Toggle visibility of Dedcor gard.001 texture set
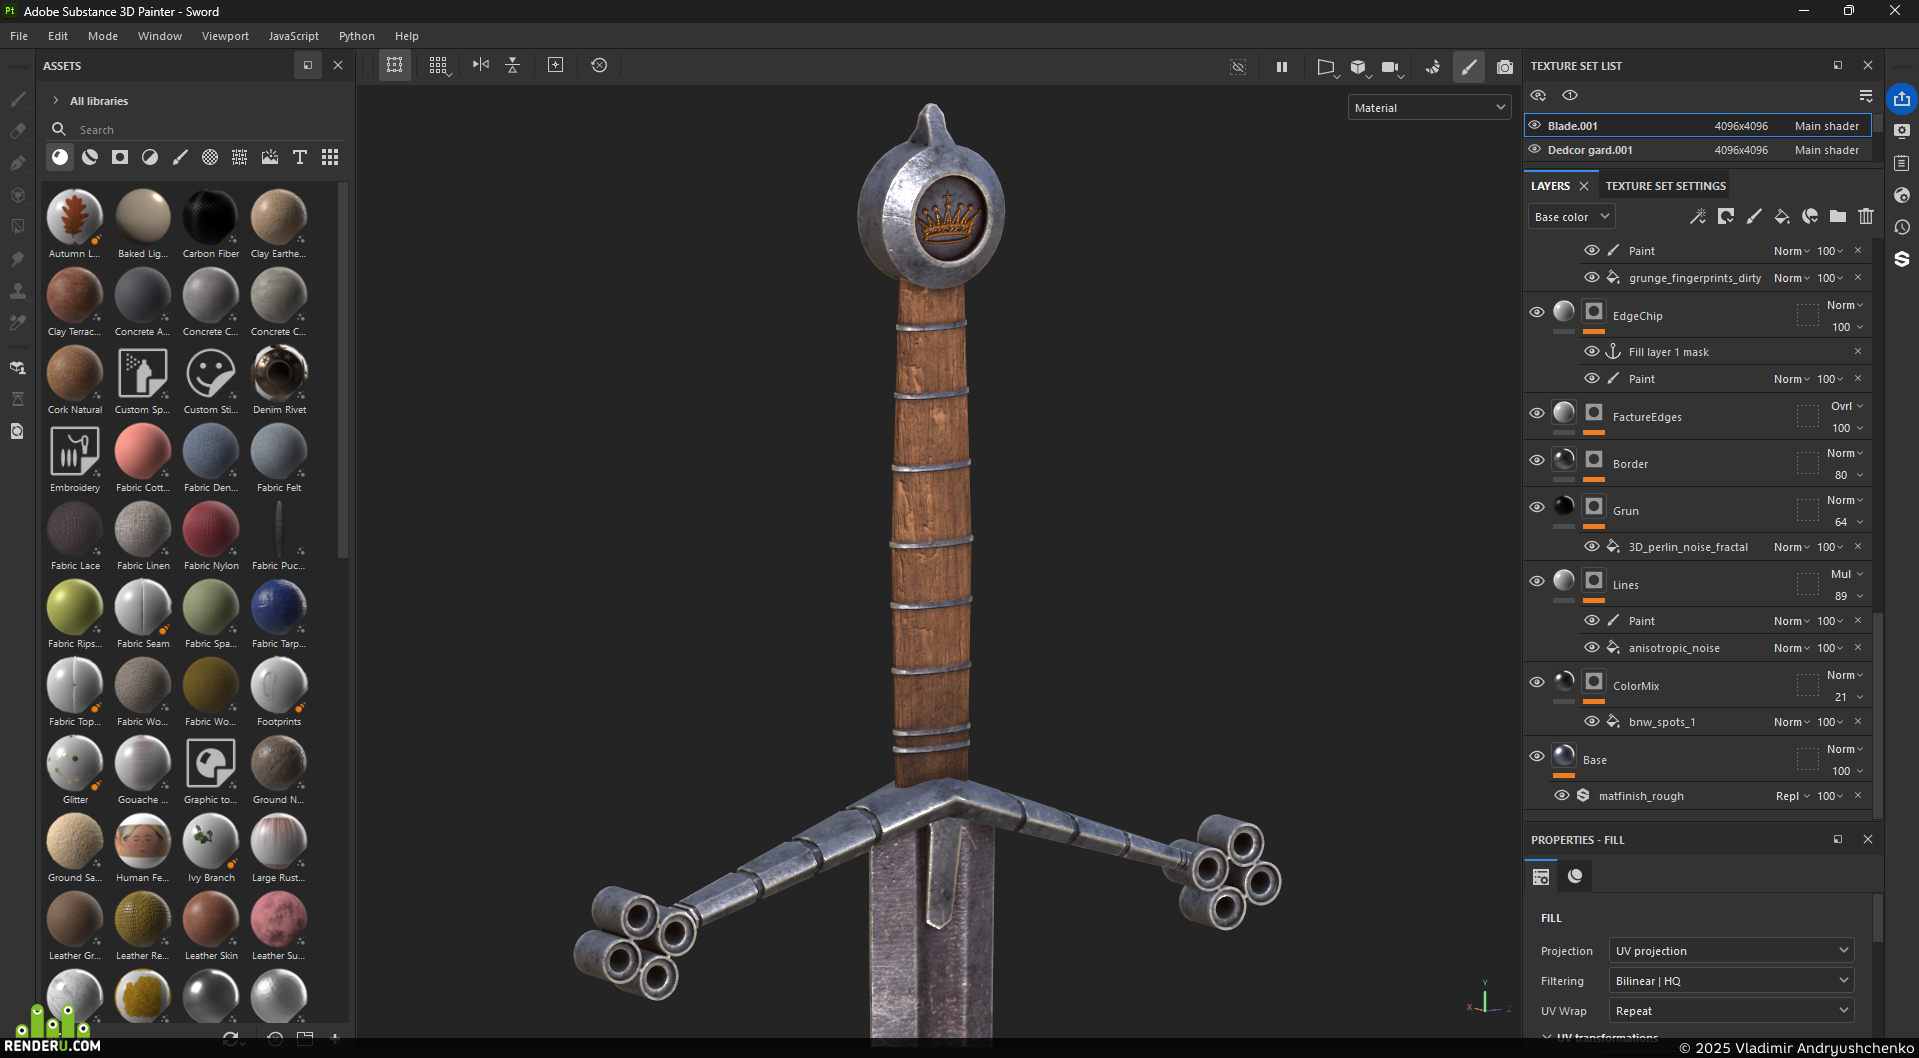The width and height of the screenshot is (1919, 1058). pos(1535,149)
